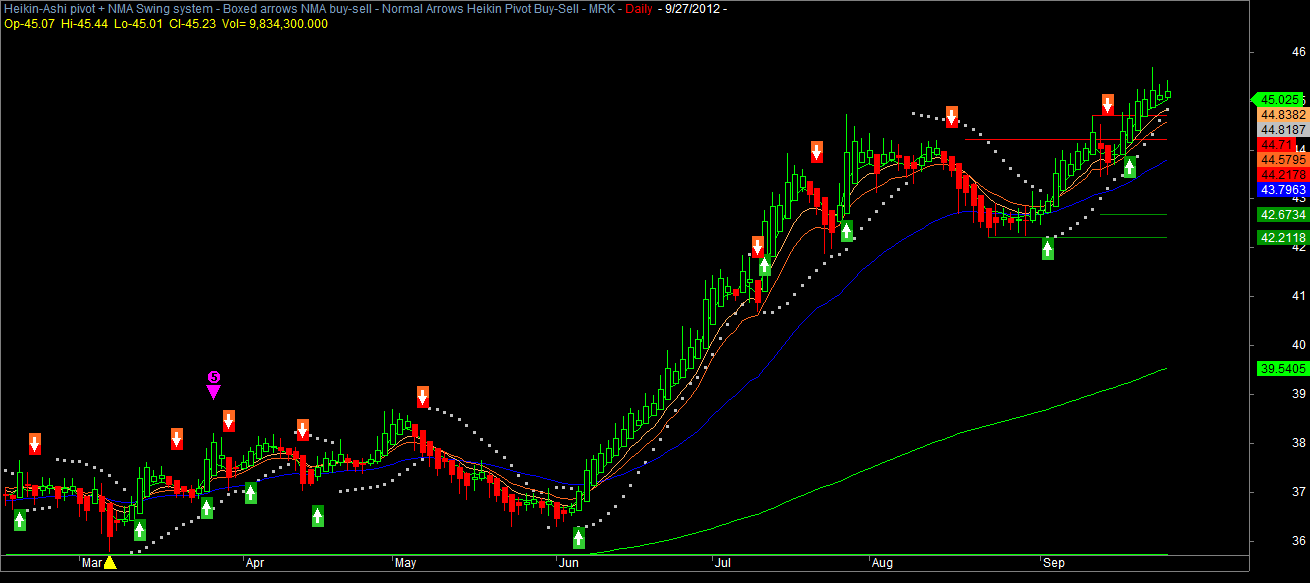
Task: Select the white down-arrow box near the September high
Action: pos(1108,103)
